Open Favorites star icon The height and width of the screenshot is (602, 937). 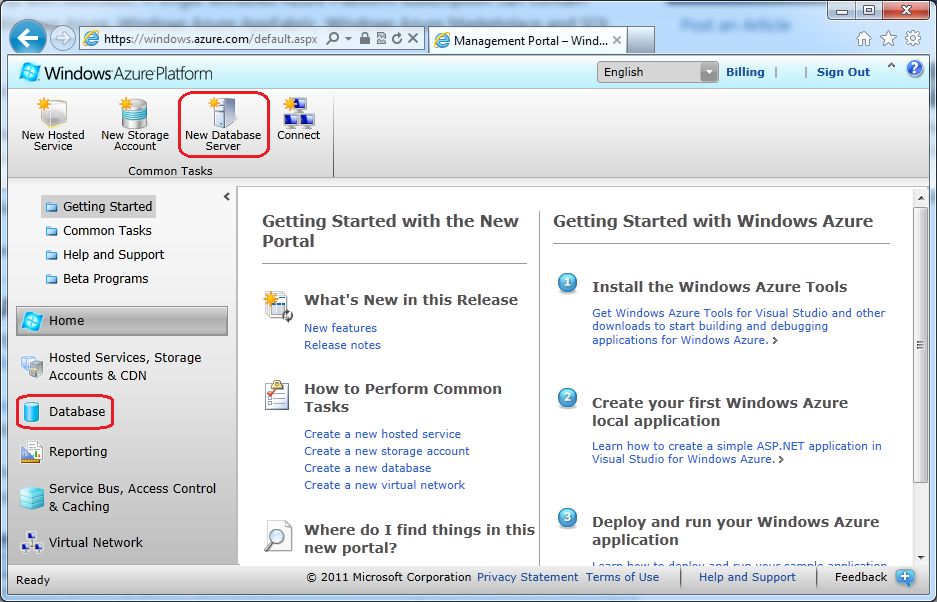pyautogui.click(x=889, y=39)
